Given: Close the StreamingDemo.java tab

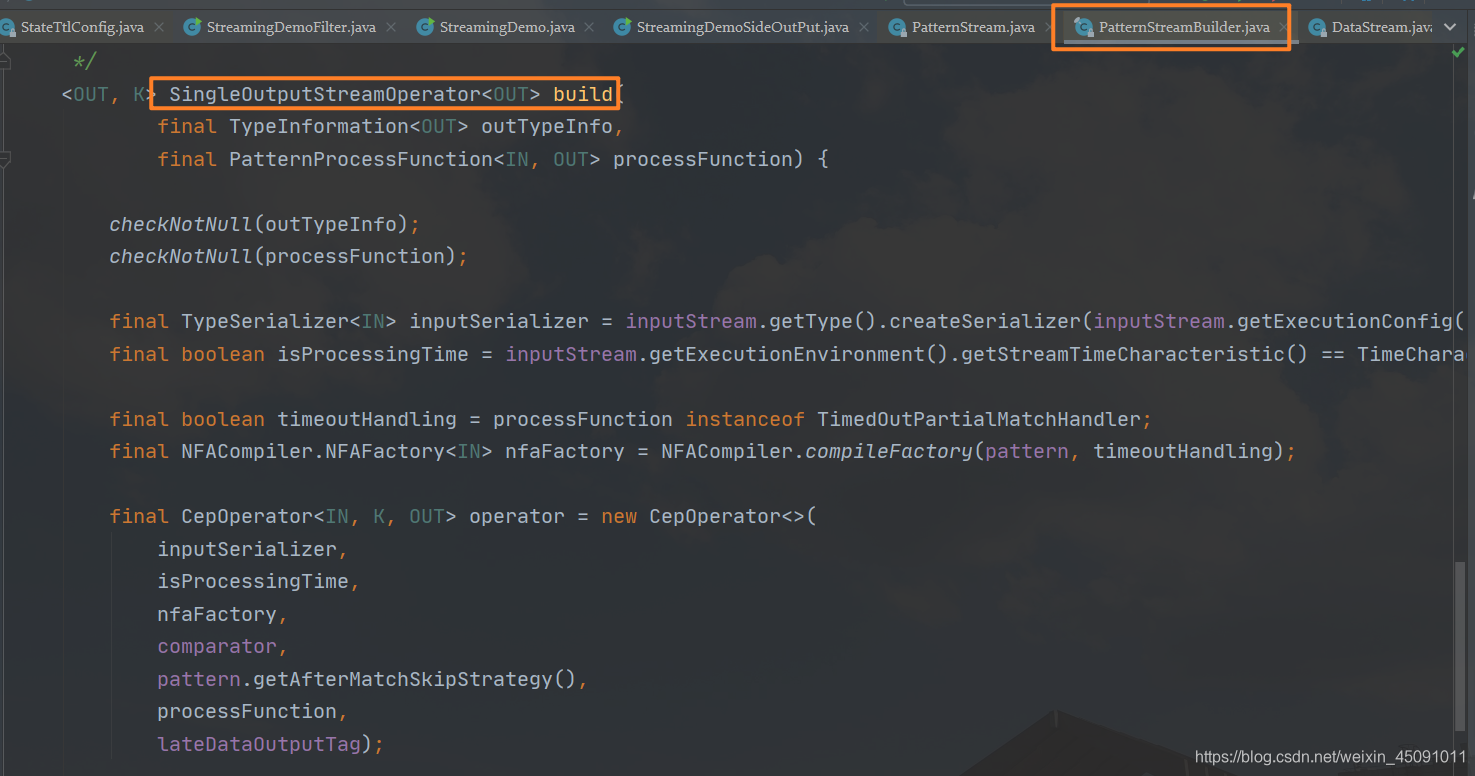Looking at the screenshot, I should (588, 28).
